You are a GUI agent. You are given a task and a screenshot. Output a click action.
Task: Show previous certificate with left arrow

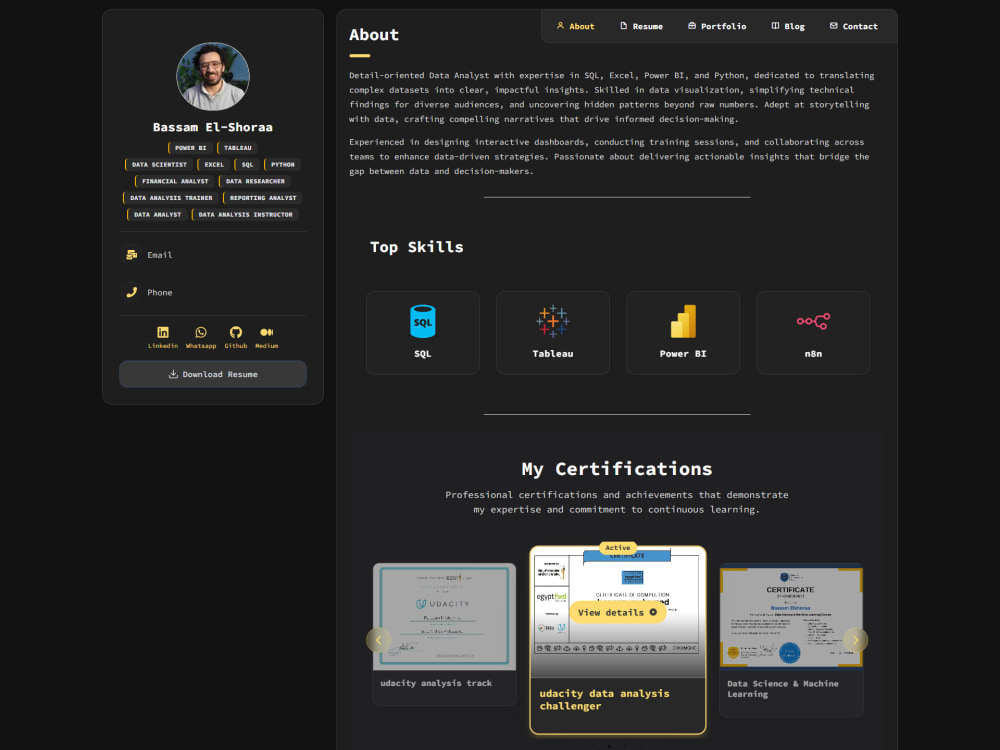378,640
